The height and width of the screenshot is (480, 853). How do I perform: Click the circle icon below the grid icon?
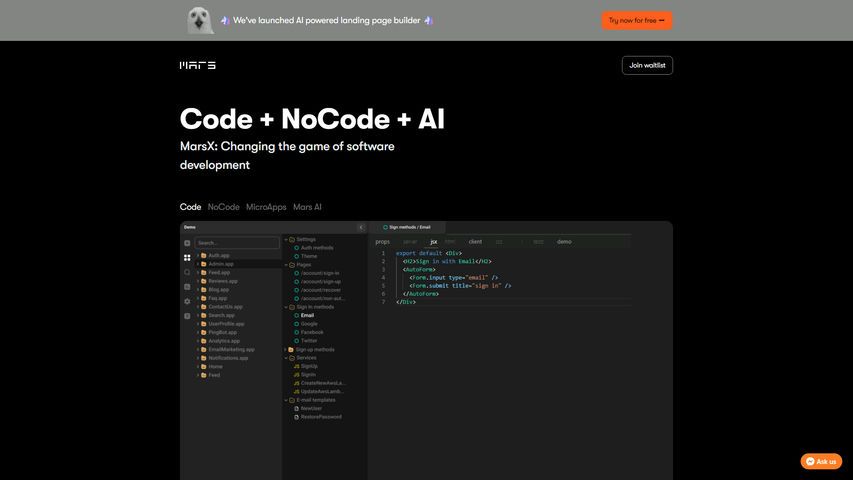187,272
